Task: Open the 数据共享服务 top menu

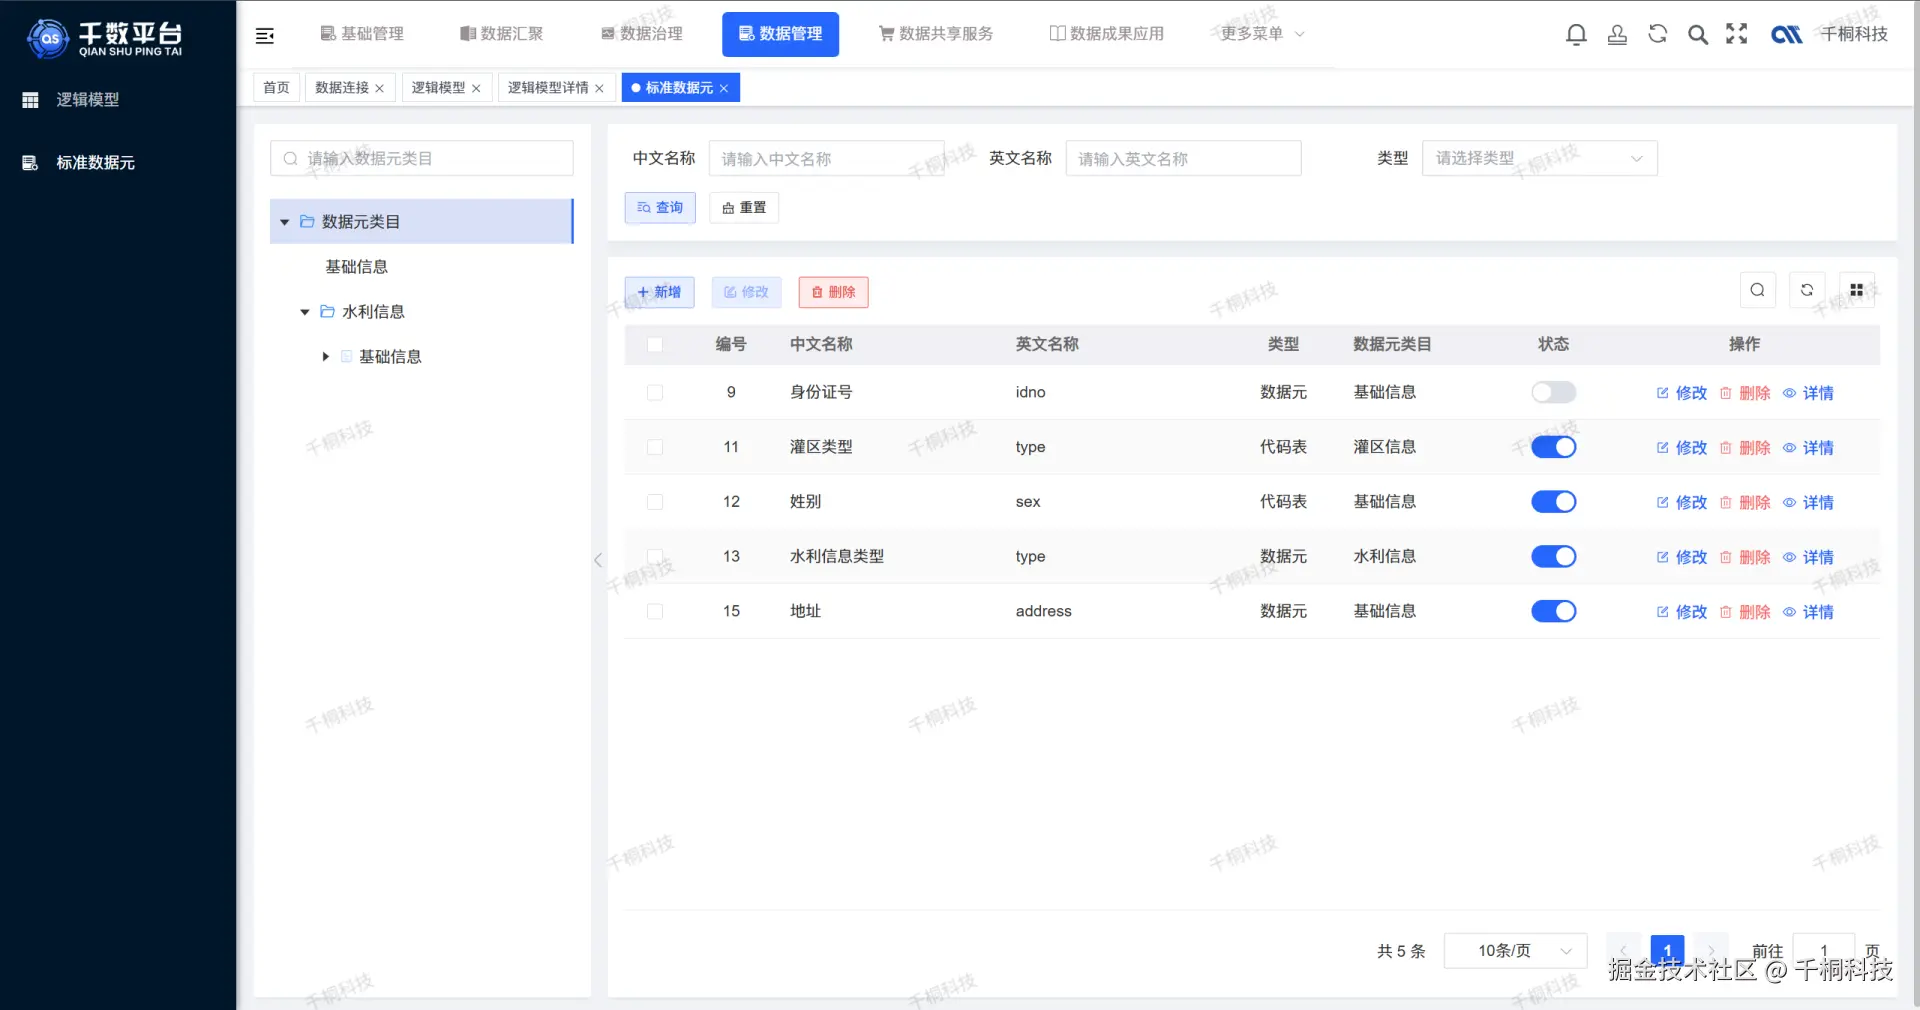Action: pyautogui.click(x=936, y=34)
